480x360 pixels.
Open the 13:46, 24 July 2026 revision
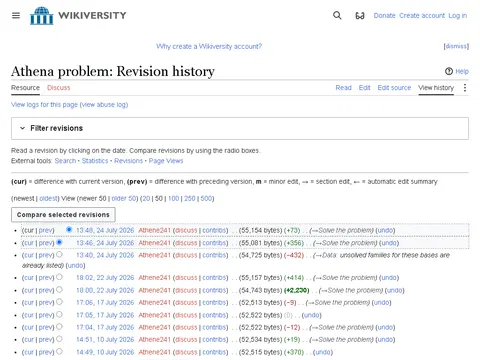(x=105, y=243)
